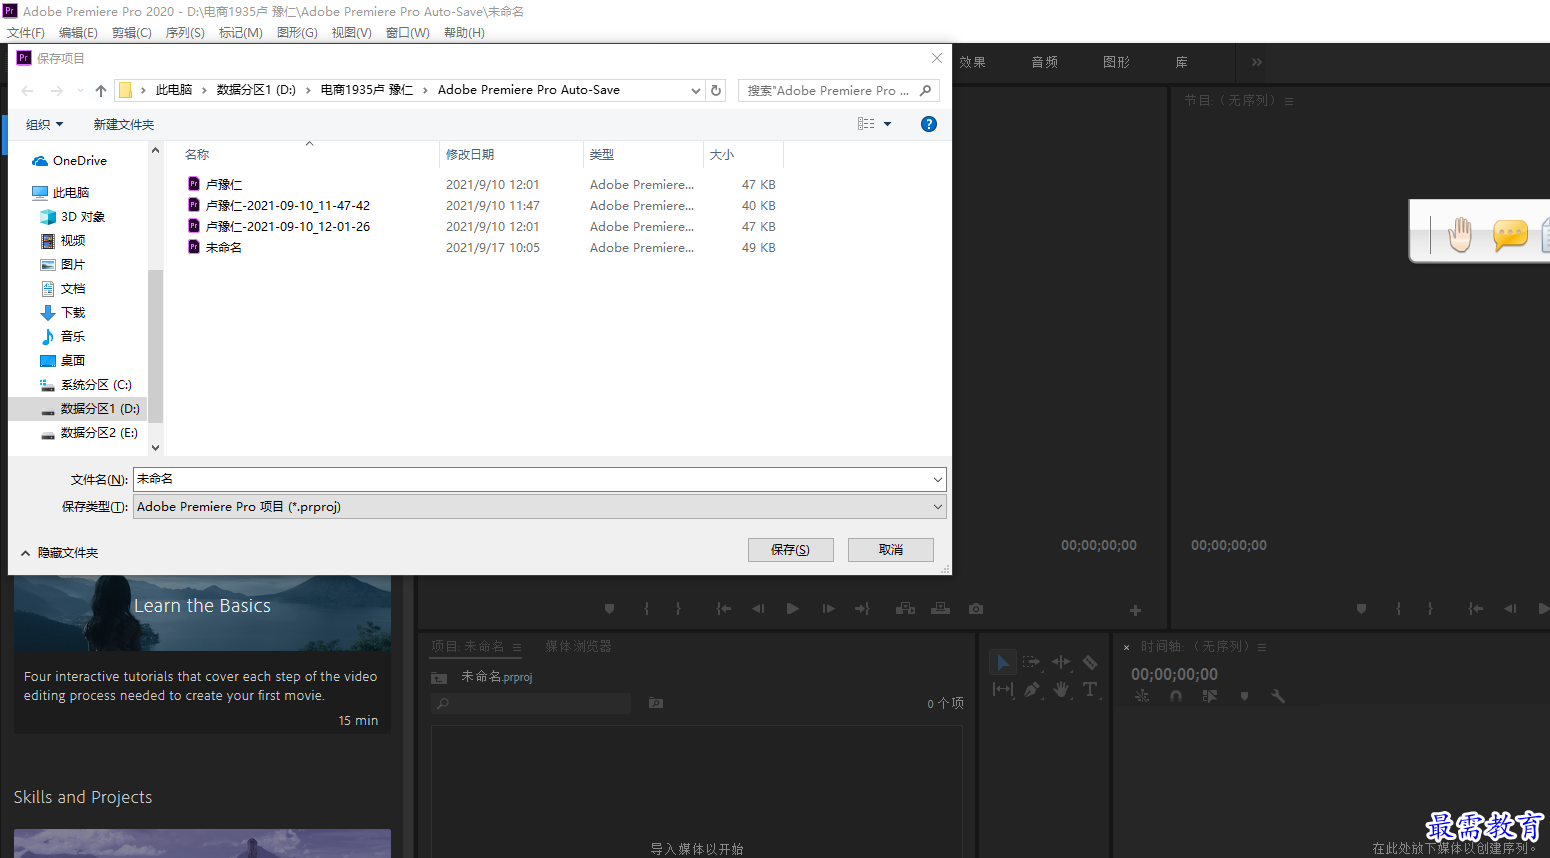Collapse folders with 隐藏文件夹
Screen dimensions: 1550x858
[59, 552]
